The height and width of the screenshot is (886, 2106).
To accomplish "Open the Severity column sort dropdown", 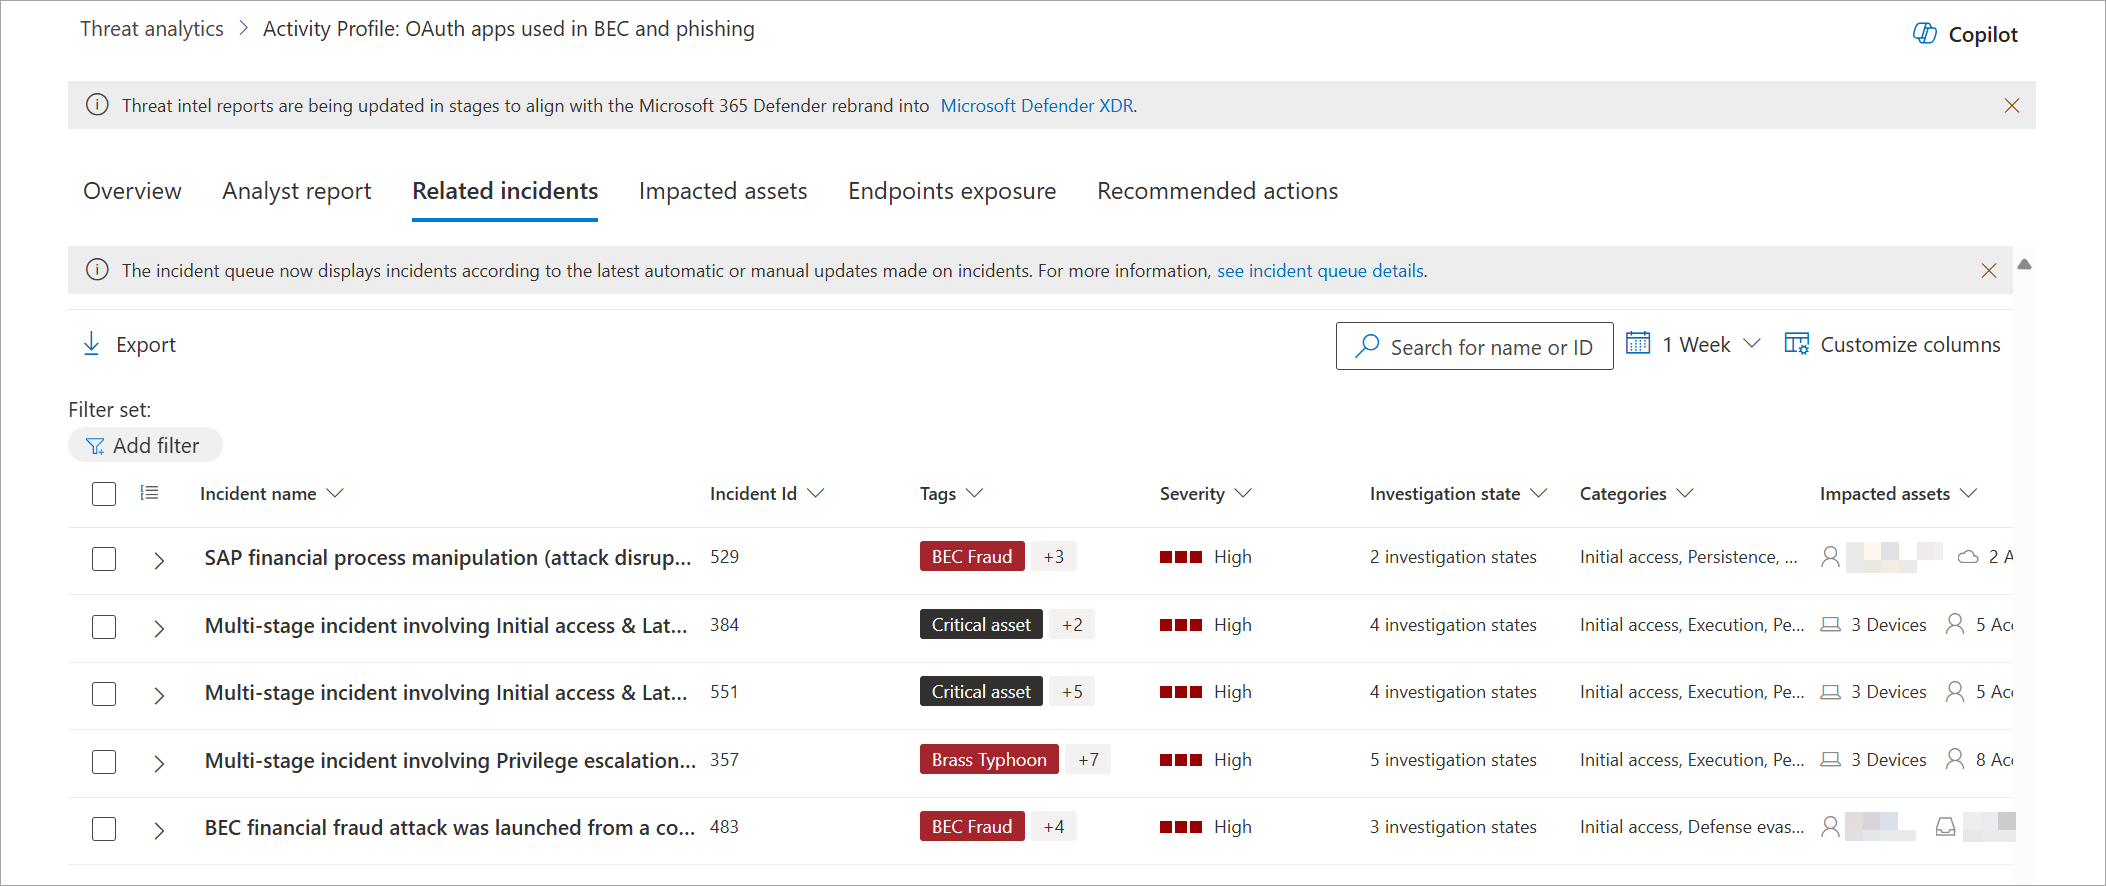I will pyautogui.click(x=1243, y=494).
